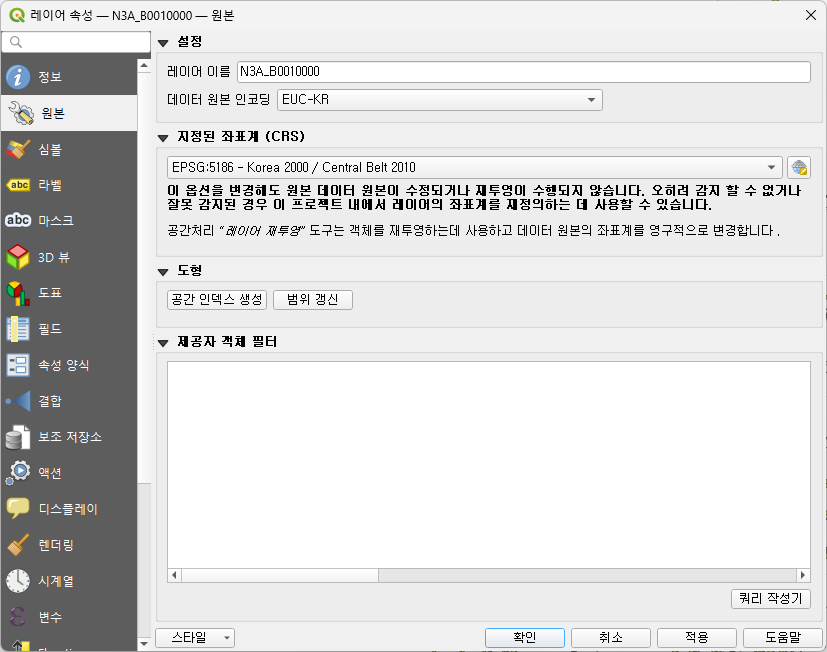Open the 보조 저장소 database icon
Viewport: 827px width, 652px height.
point(18,437)
